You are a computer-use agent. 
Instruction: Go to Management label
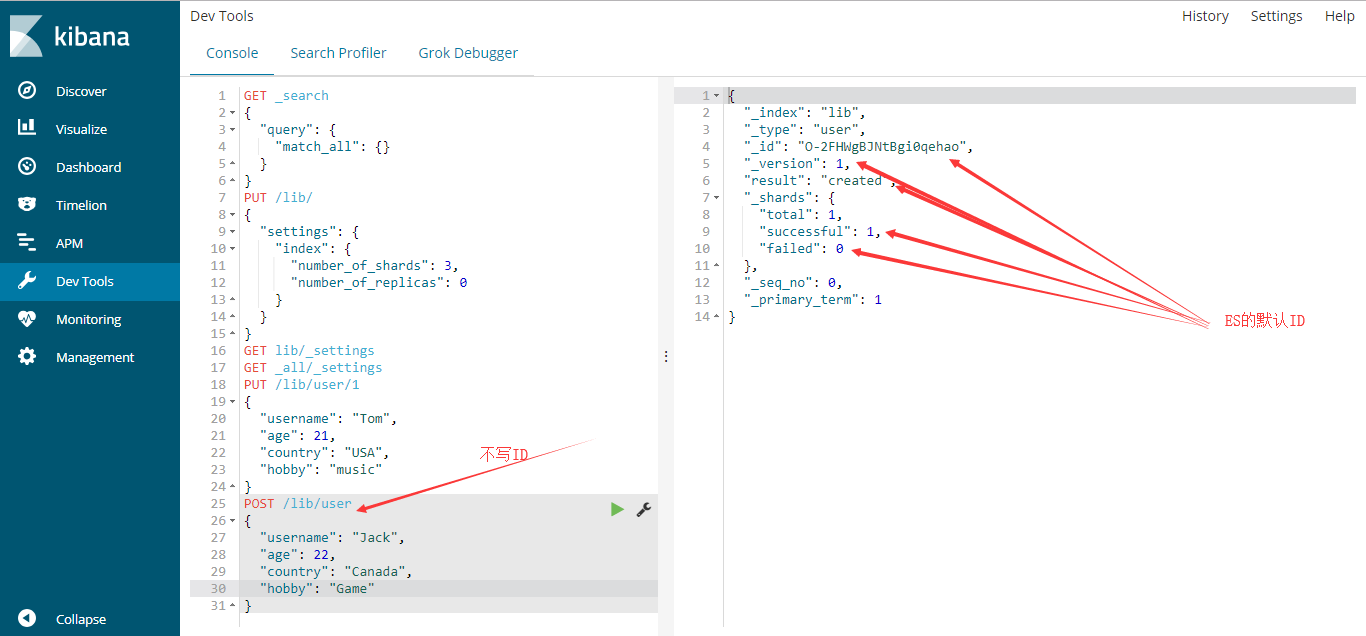(x=95, y=357)
